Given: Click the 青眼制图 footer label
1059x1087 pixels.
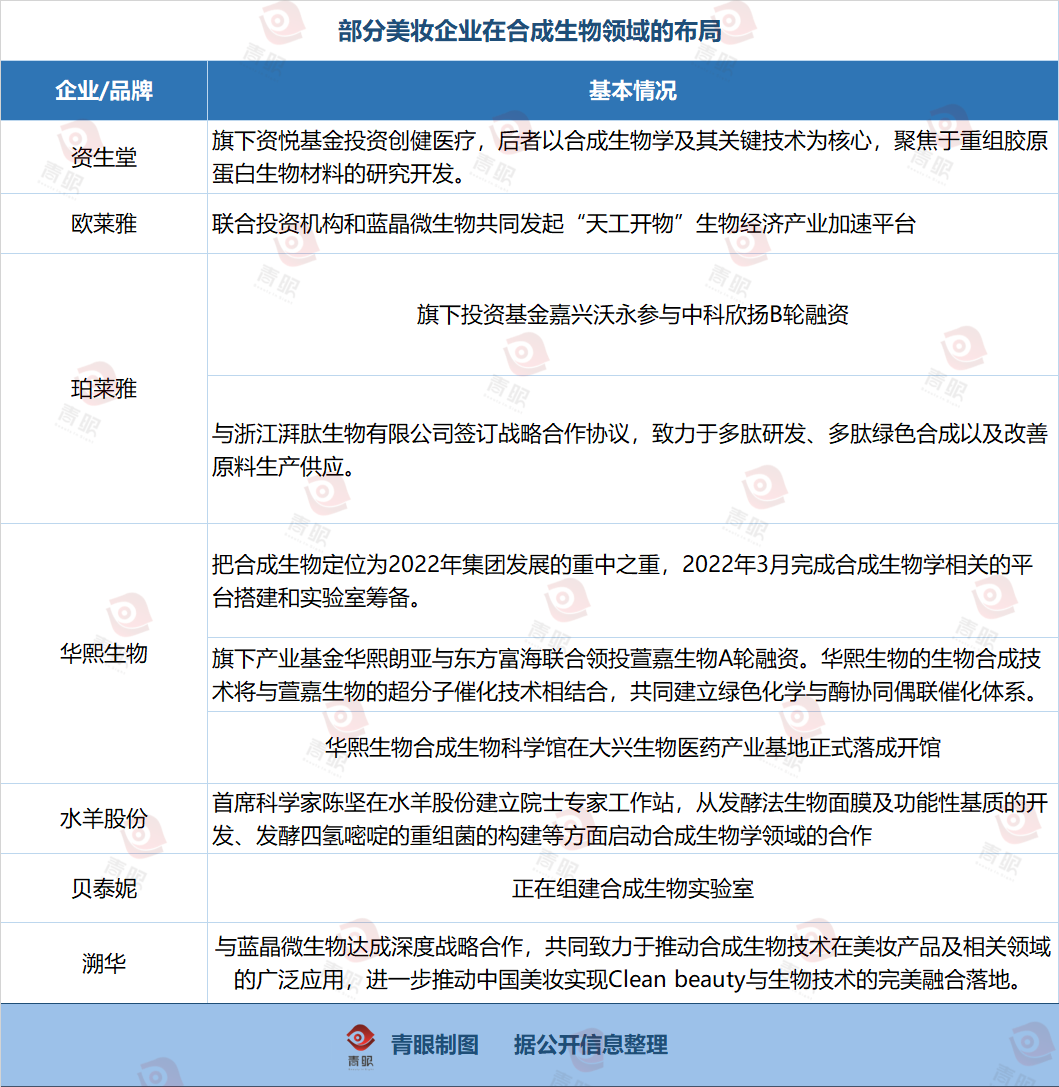Looking at the screenshot, I should [x=435, y=1045].
